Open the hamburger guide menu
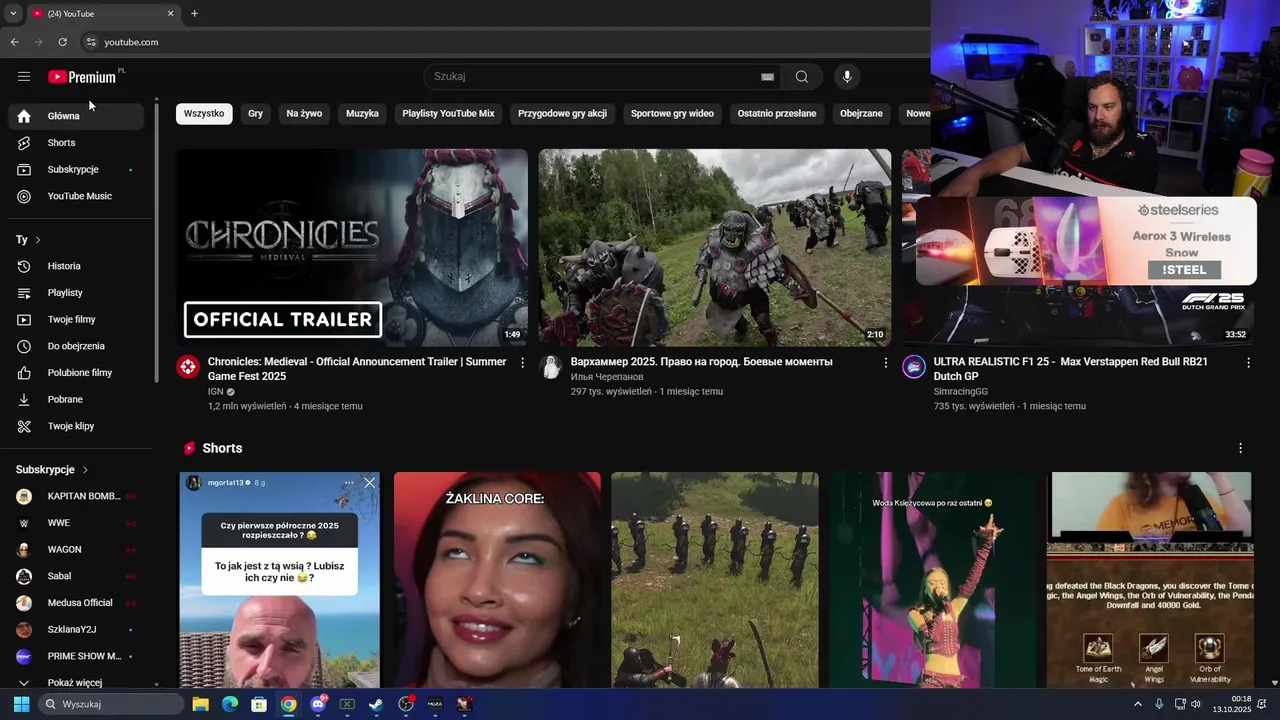 coord(24,77)
